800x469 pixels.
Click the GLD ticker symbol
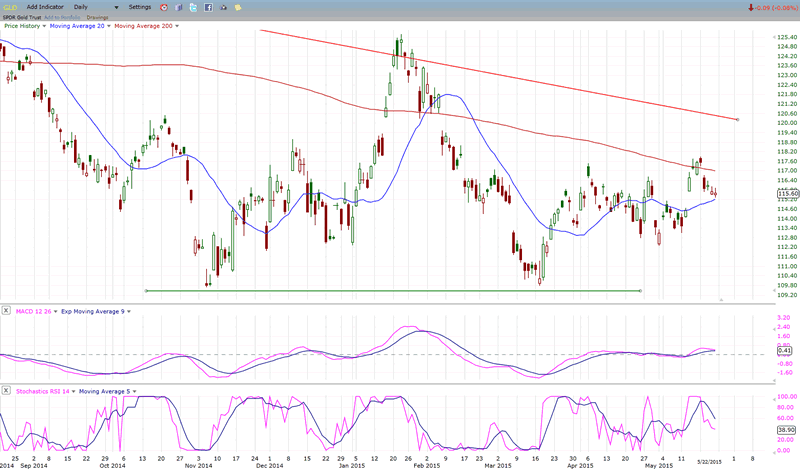click(x=10, y=7)
